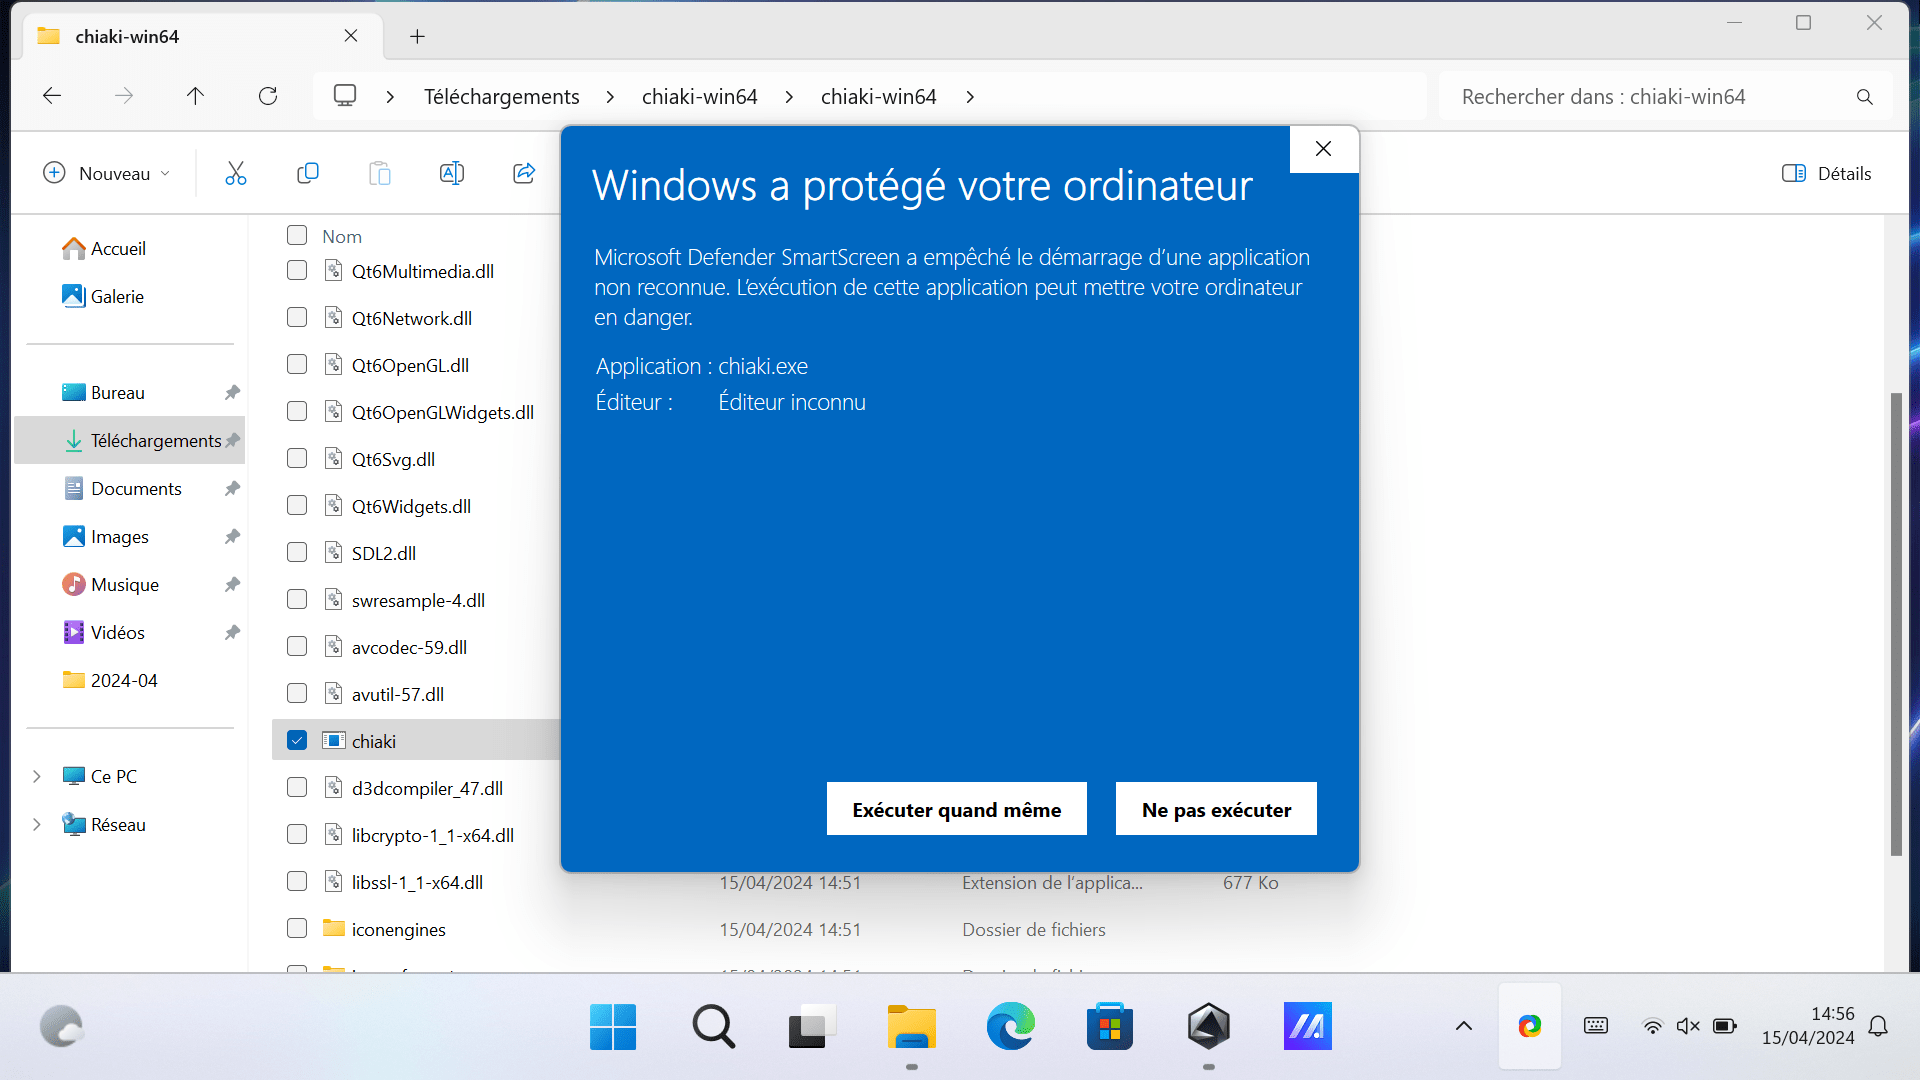Select the libssl-1_1-x64.dll file
The image size is (1920, 1080).
tap(417, 882)
